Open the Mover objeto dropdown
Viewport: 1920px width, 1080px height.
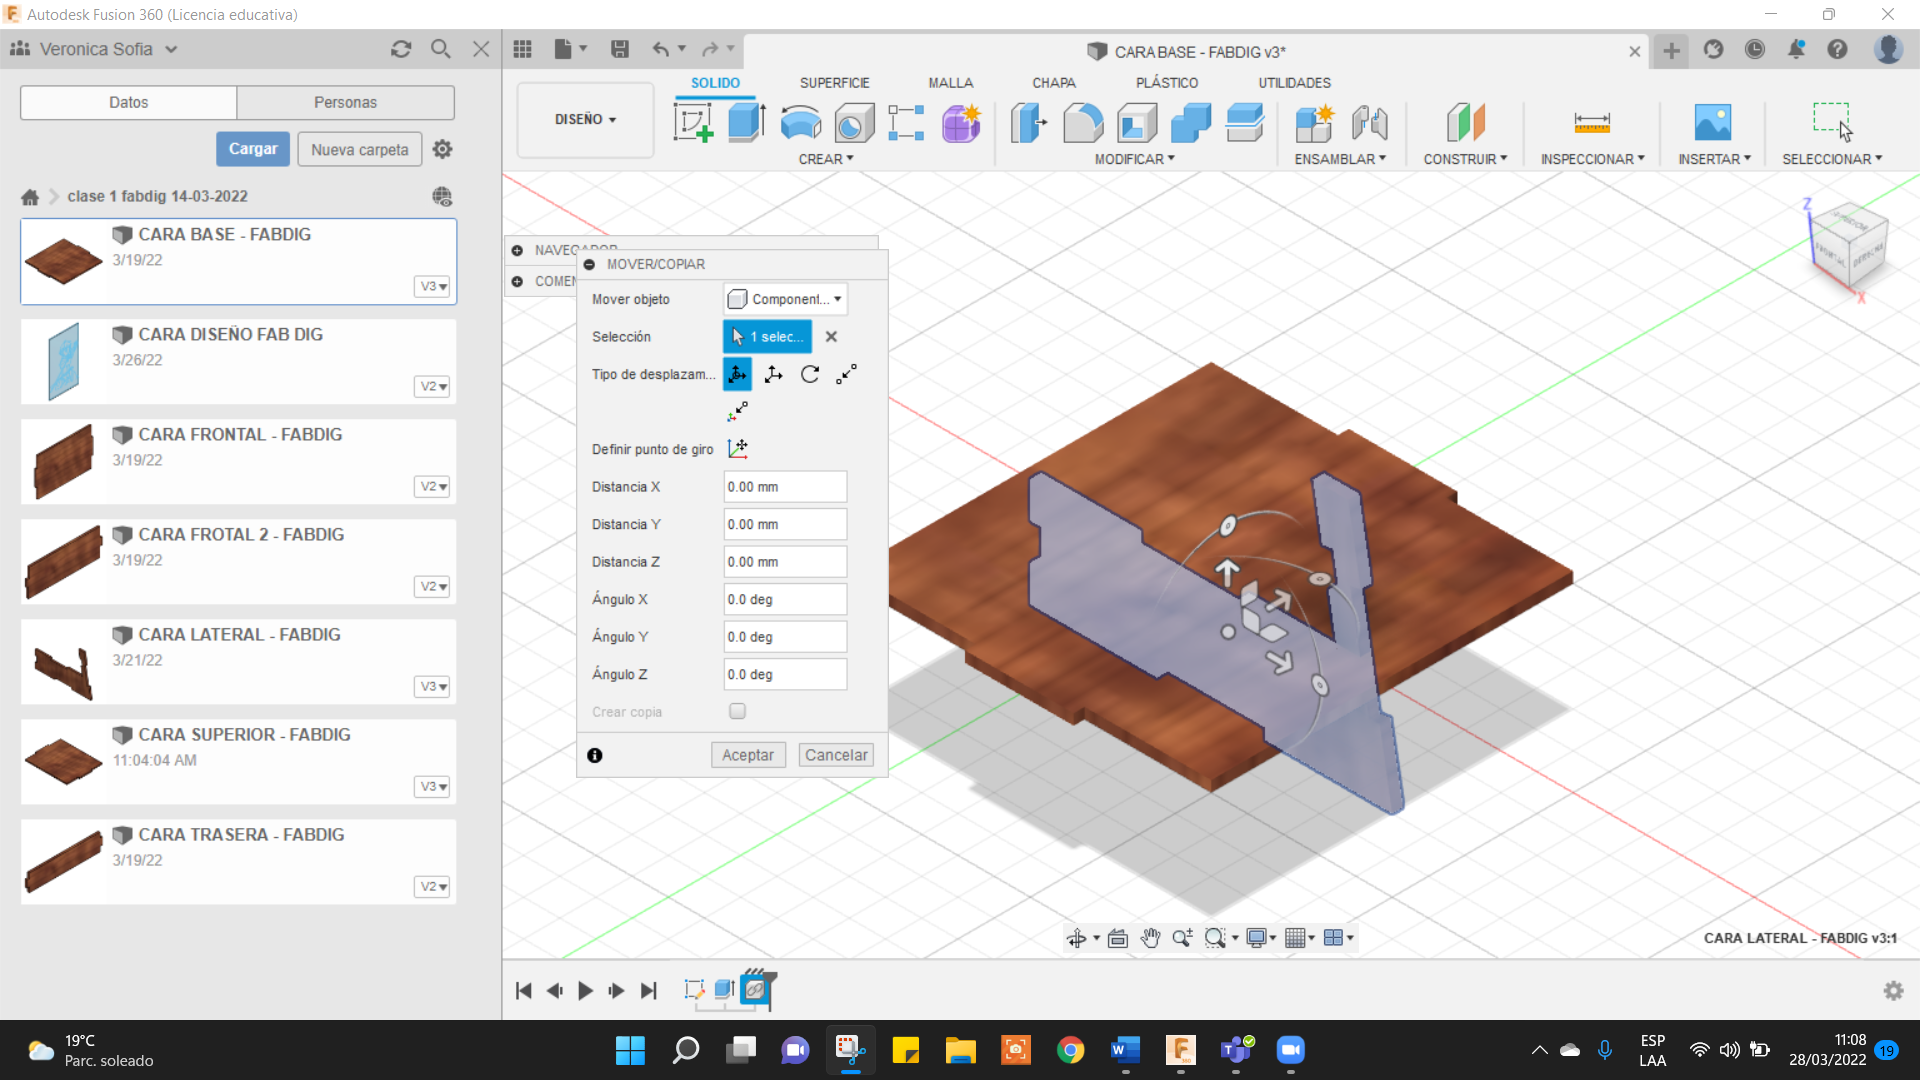[786, 299]
